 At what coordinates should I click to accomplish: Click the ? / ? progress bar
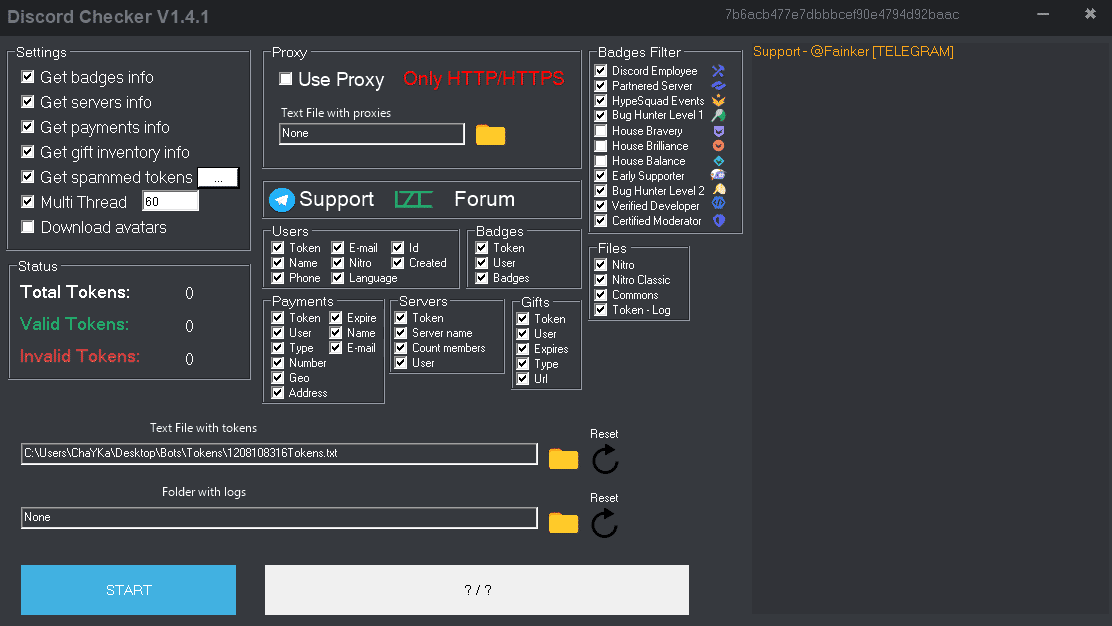477,590
